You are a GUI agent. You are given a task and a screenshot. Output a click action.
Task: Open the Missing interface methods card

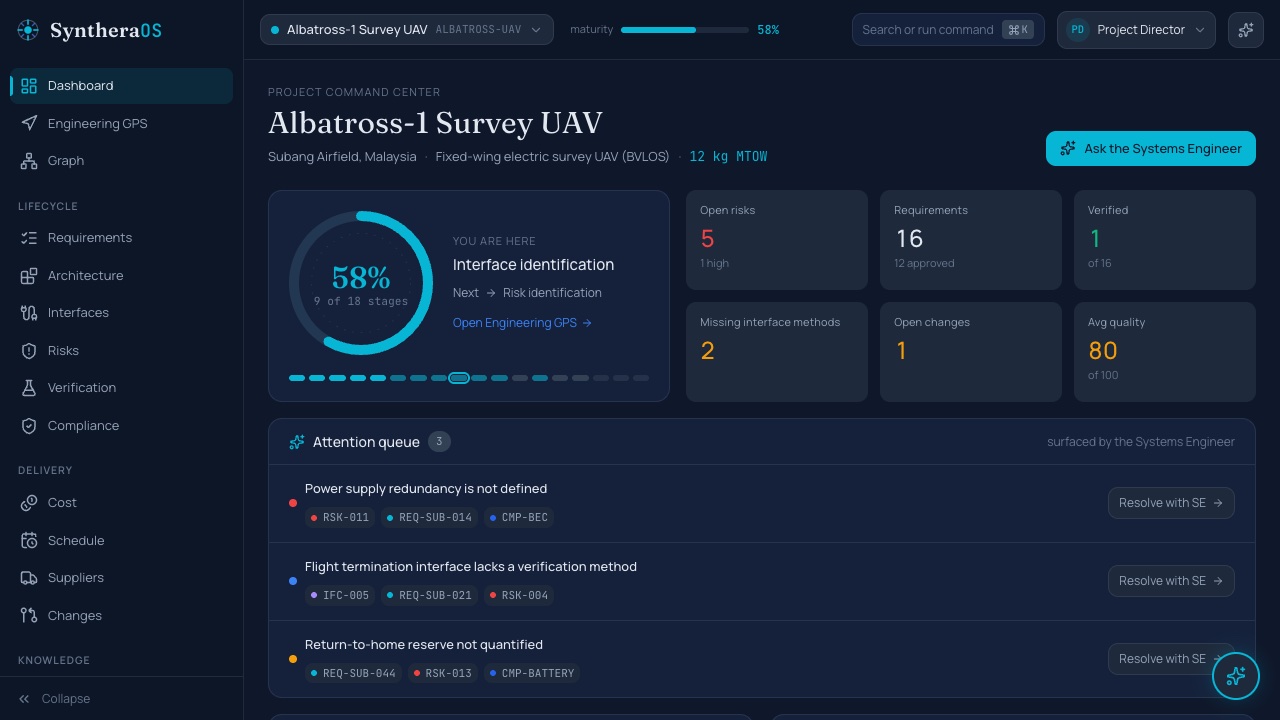pos(777,352)
